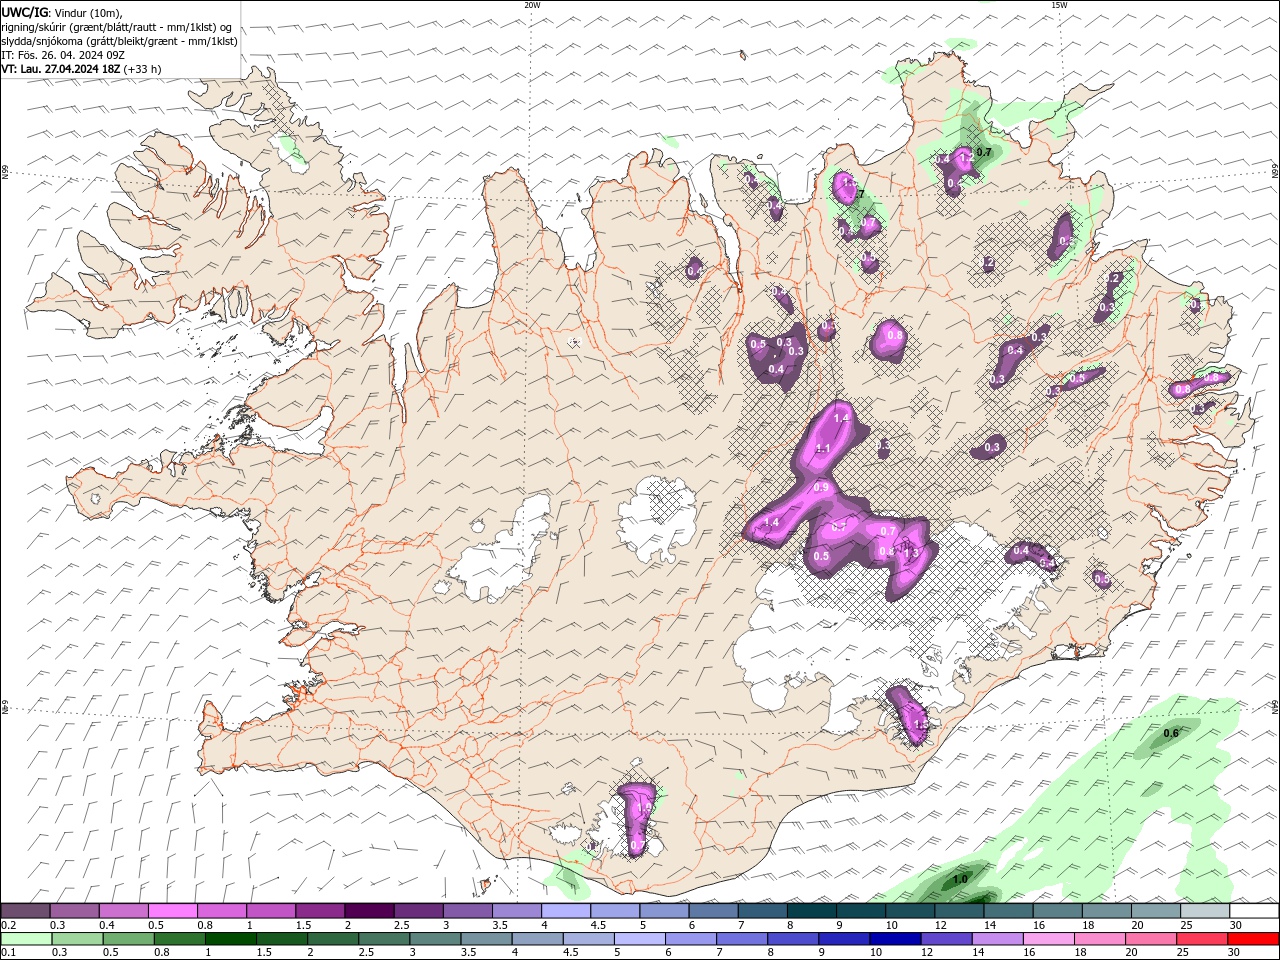The image size is (1280, 960).
Task: Click the '15W' longitude label
Action: click(x=1059, y=5)
